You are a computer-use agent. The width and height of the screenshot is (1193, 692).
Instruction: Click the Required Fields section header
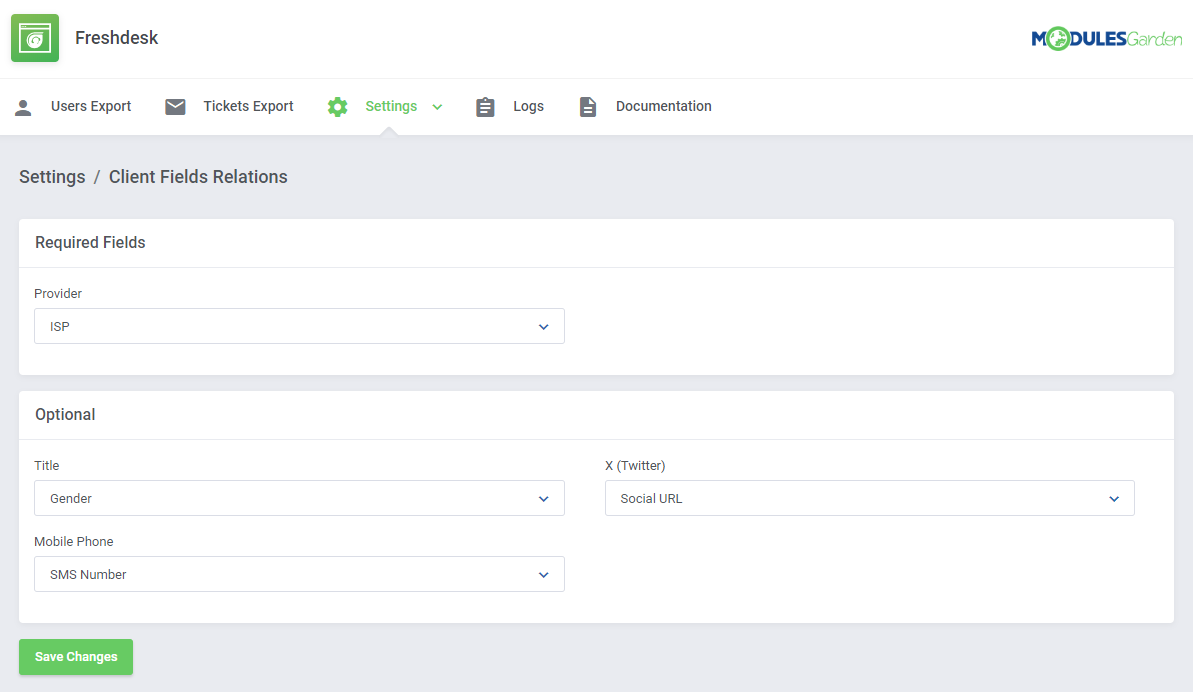[90, 242]
